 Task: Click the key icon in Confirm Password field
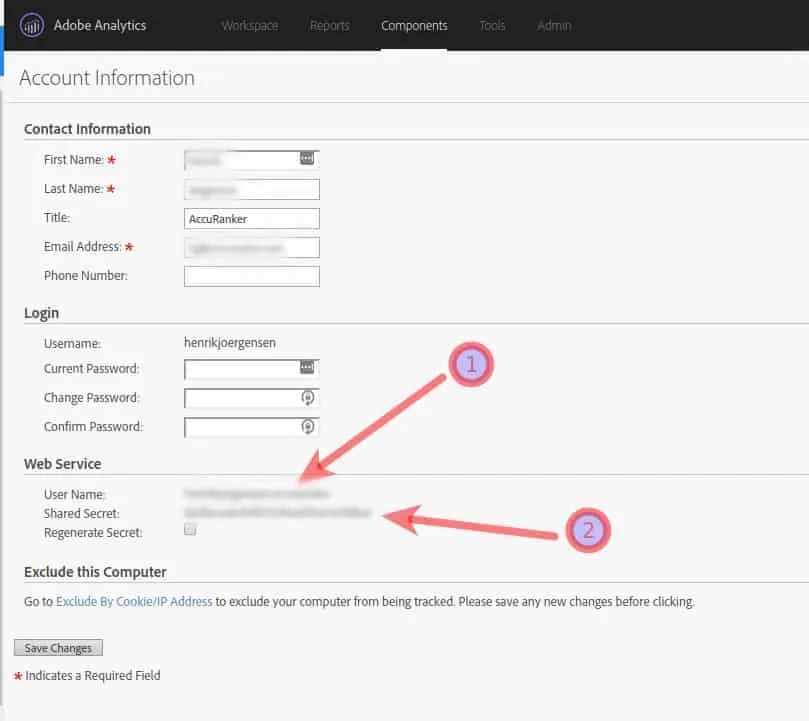click(308, 427)
